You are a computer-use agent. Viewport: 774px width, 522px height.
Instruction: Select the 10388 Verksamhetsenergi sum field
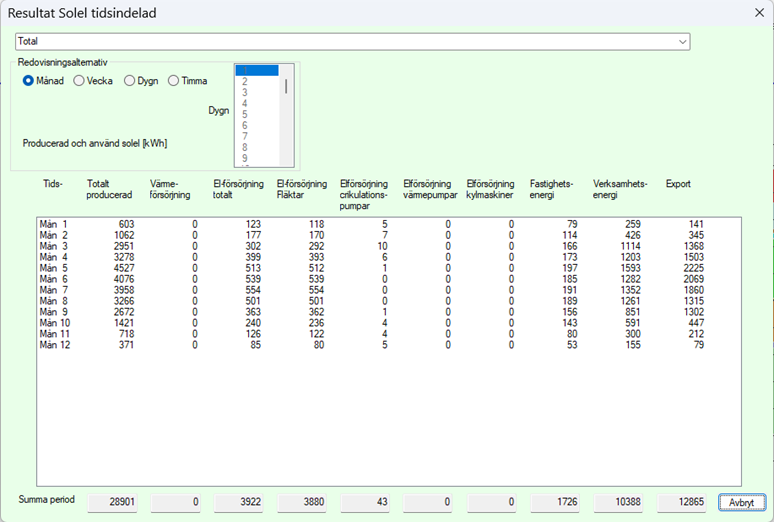coord(620,502)
